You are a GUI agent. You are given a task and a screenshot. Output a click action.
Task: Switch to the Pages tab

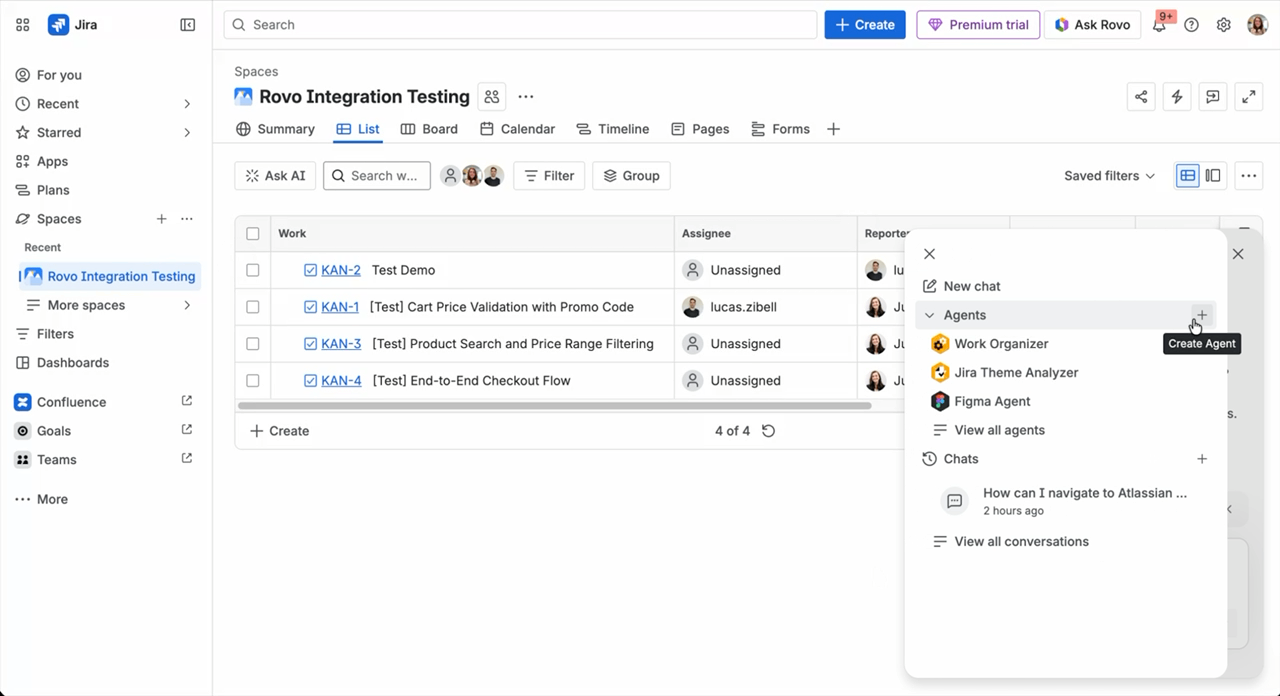pos(700,129)
